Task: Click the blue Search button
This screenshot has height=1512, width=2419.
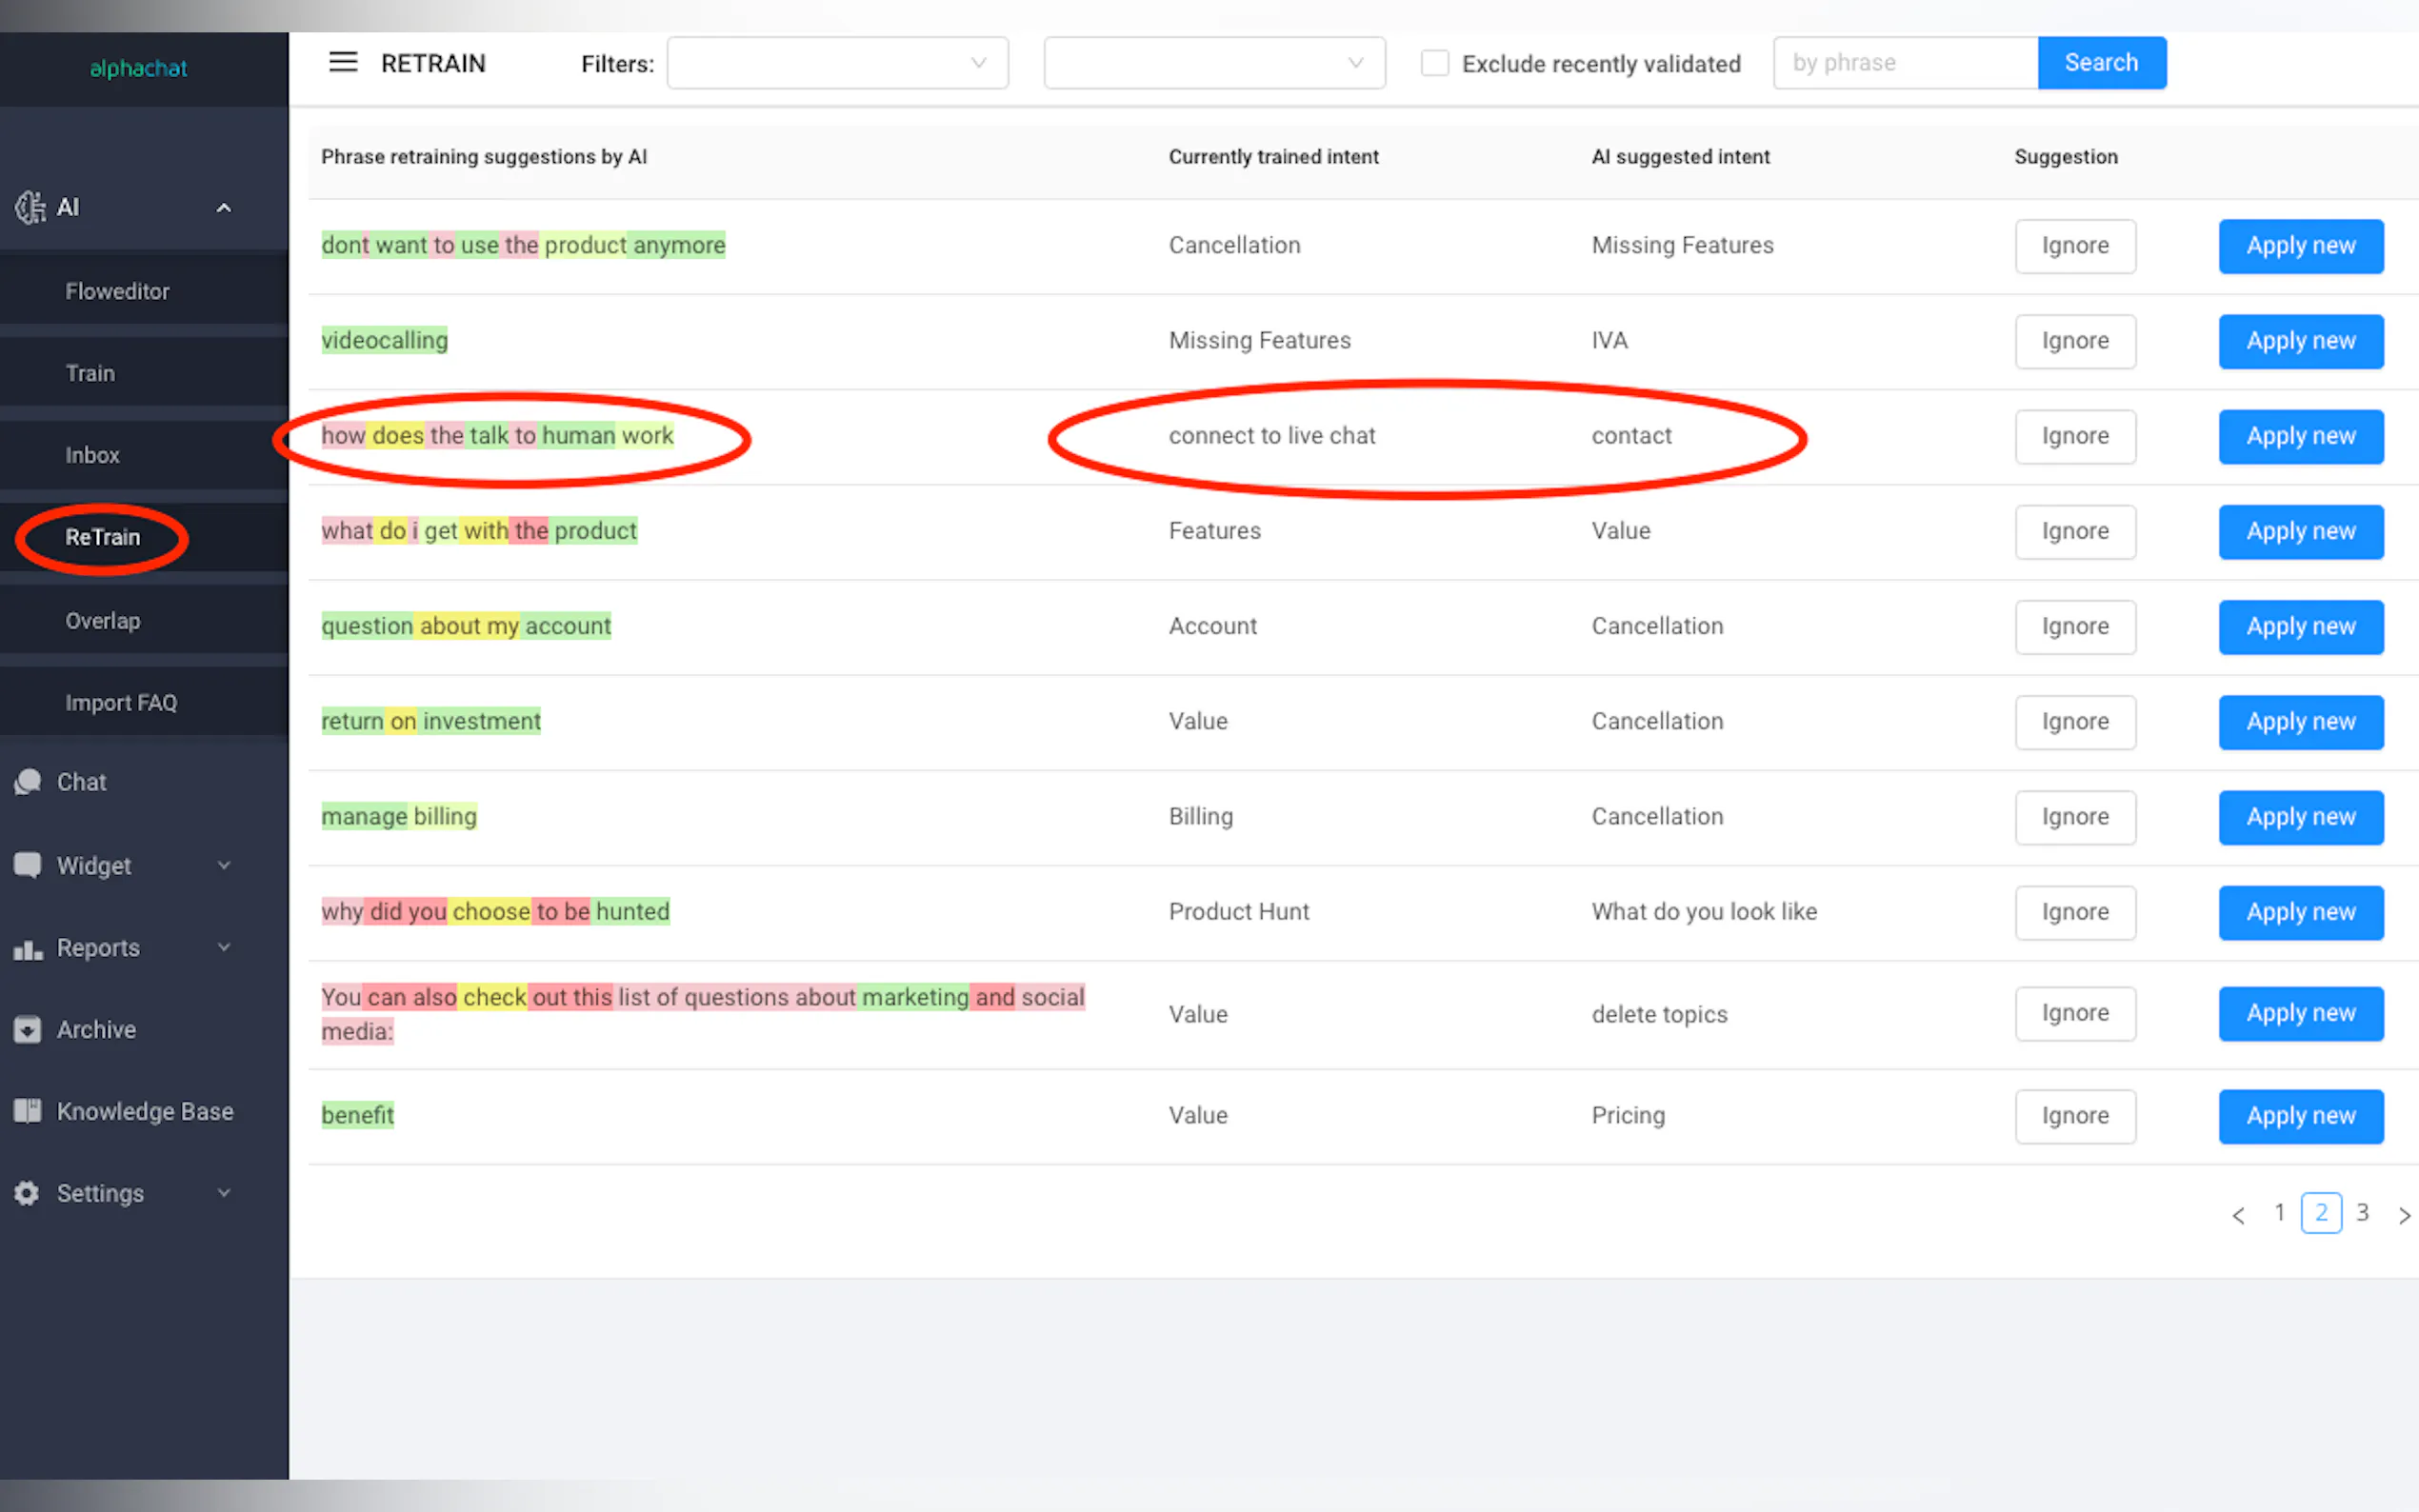Action: 2101,63
